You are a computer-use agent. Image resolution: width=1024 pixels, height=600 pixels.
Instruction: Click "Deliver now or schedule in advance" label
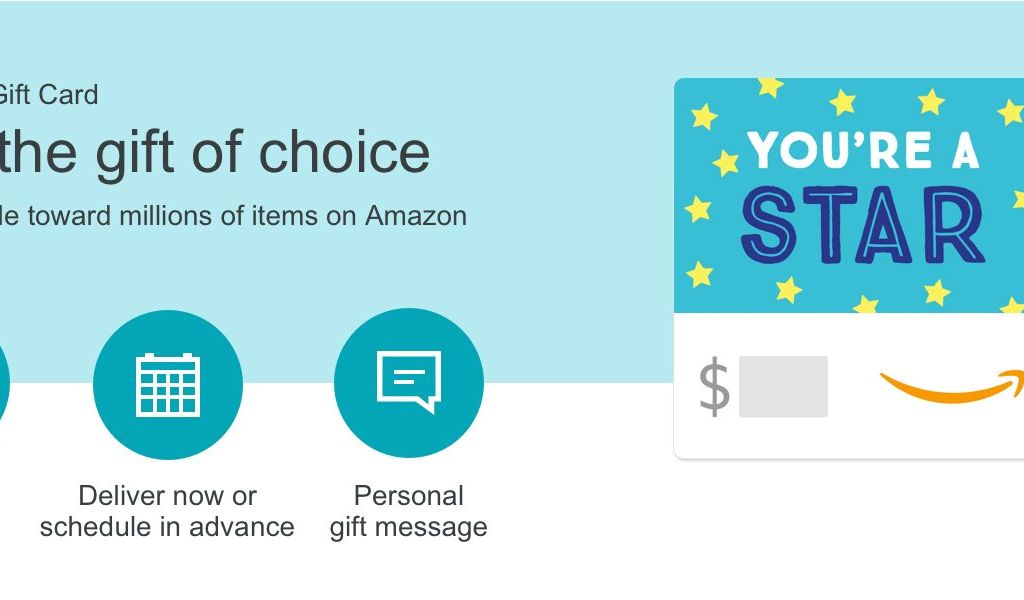point(167,511)
